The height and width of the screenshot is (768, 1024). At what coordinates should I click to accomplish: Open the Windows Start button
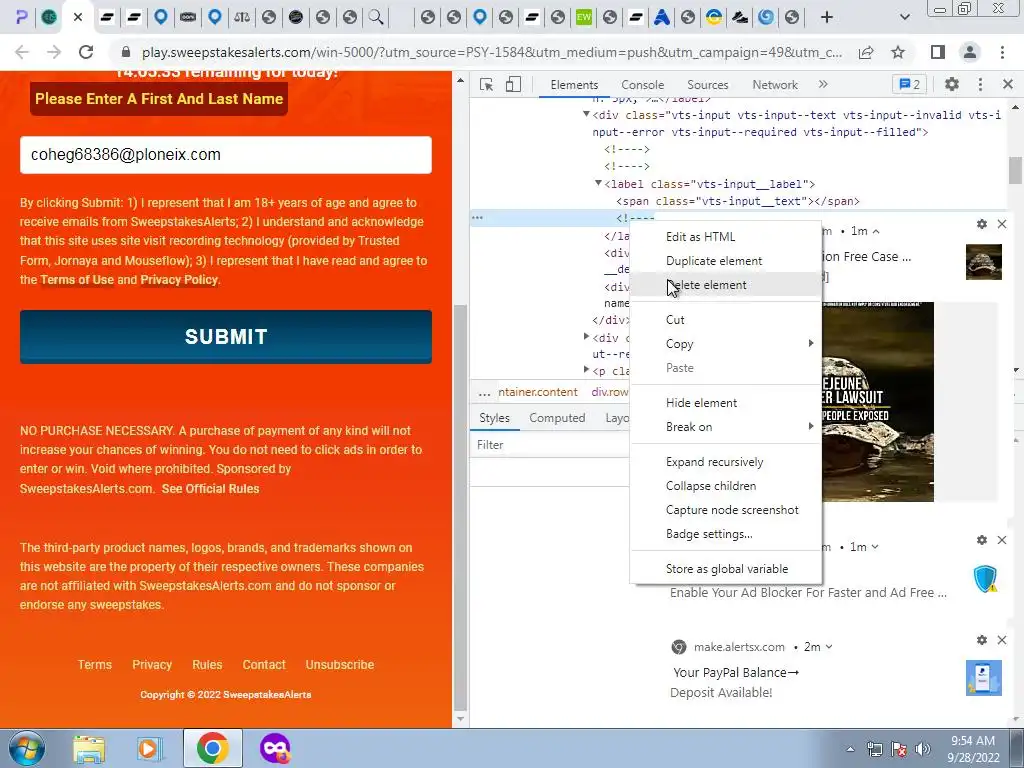pyautogui.click(x=27, y=748)
